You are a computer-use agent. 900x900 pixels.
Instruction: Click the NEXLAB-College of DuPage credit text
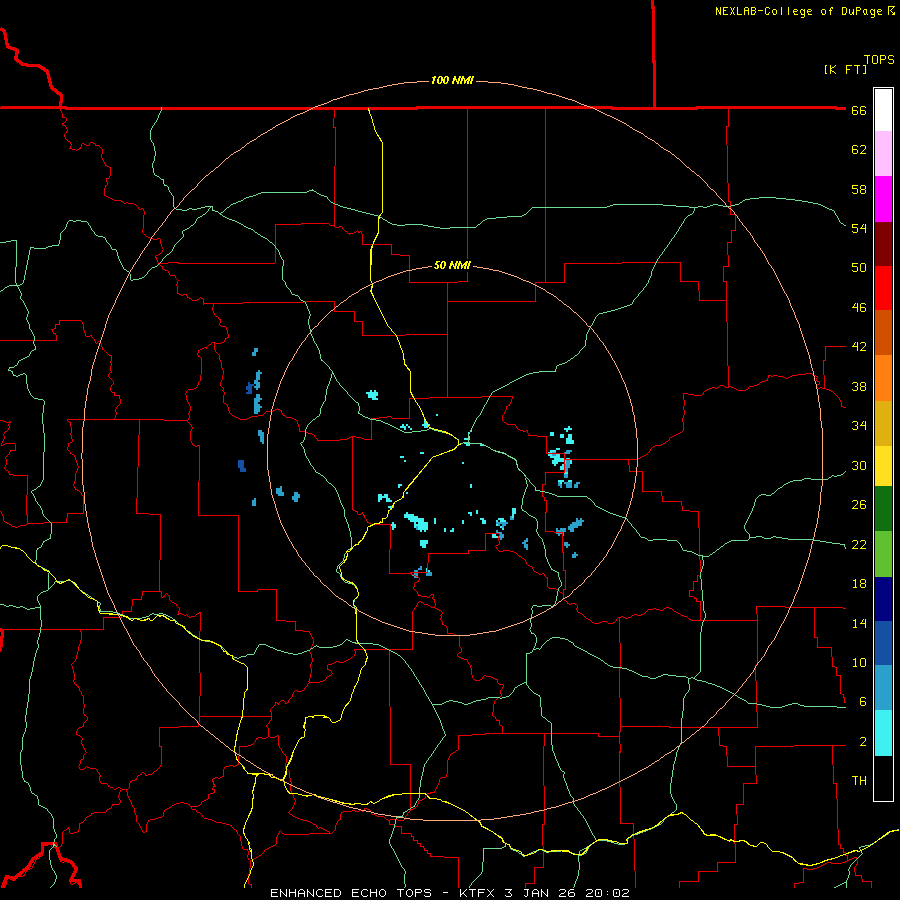point(798,11)
